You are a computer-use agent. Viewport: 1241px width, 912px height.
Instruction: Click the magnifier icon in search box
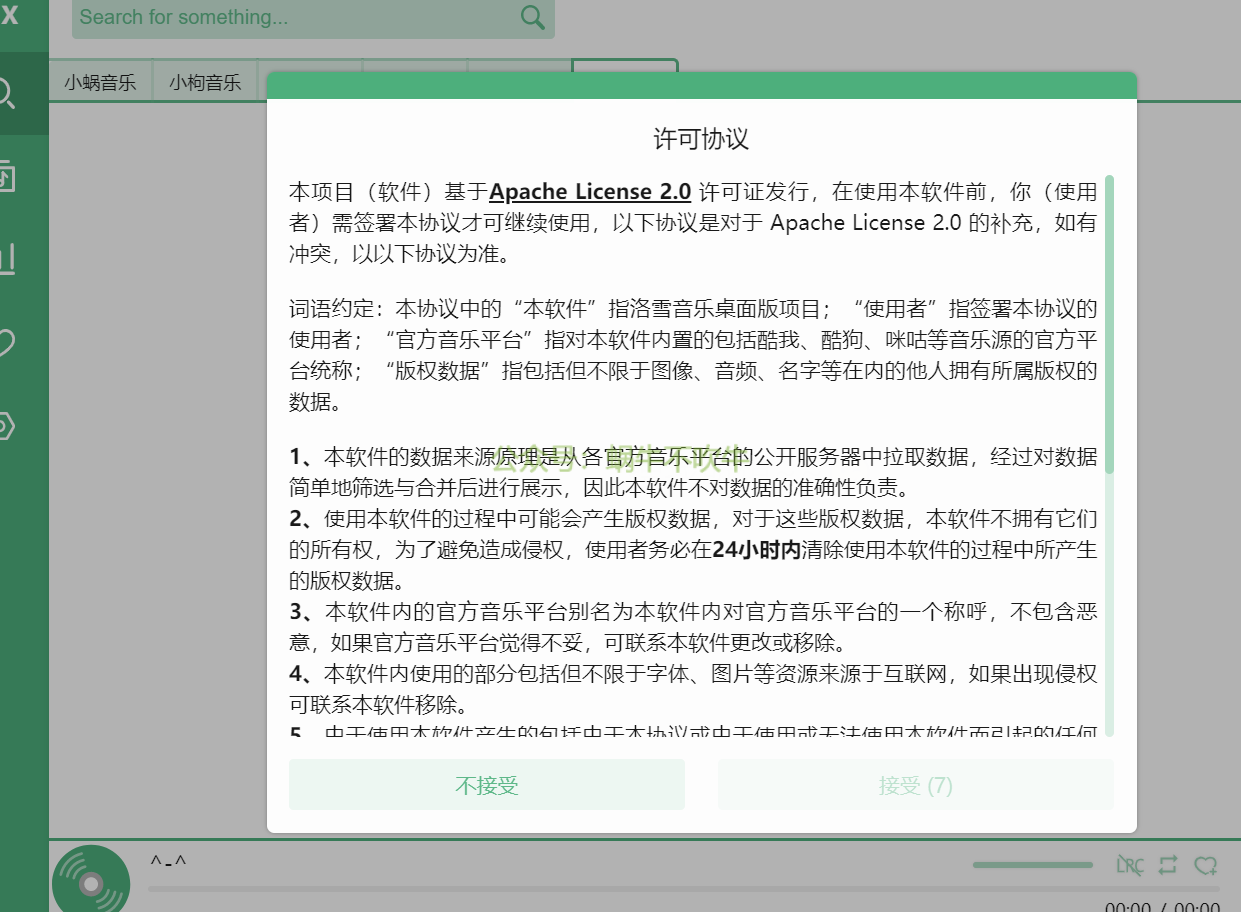pyautogui.click(x=533, y=17)
